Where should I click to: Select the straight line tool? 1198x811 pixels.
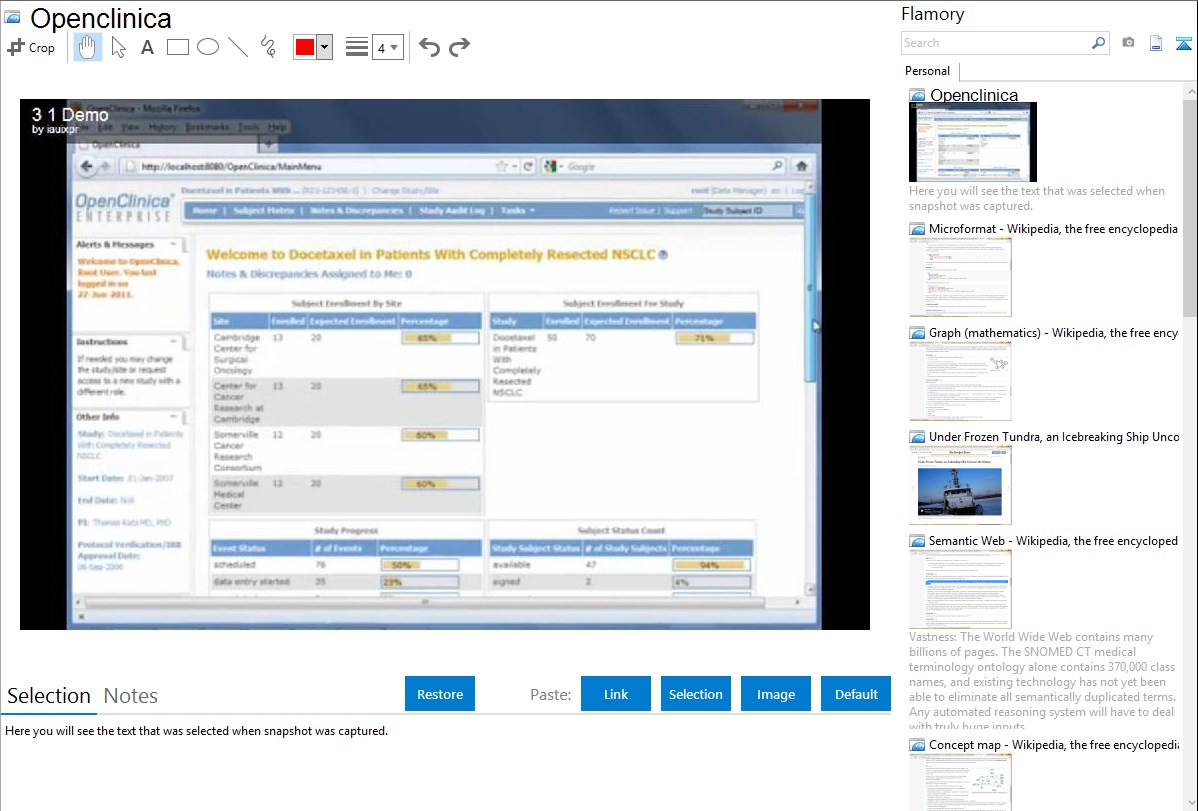click(x=238, y=47)
